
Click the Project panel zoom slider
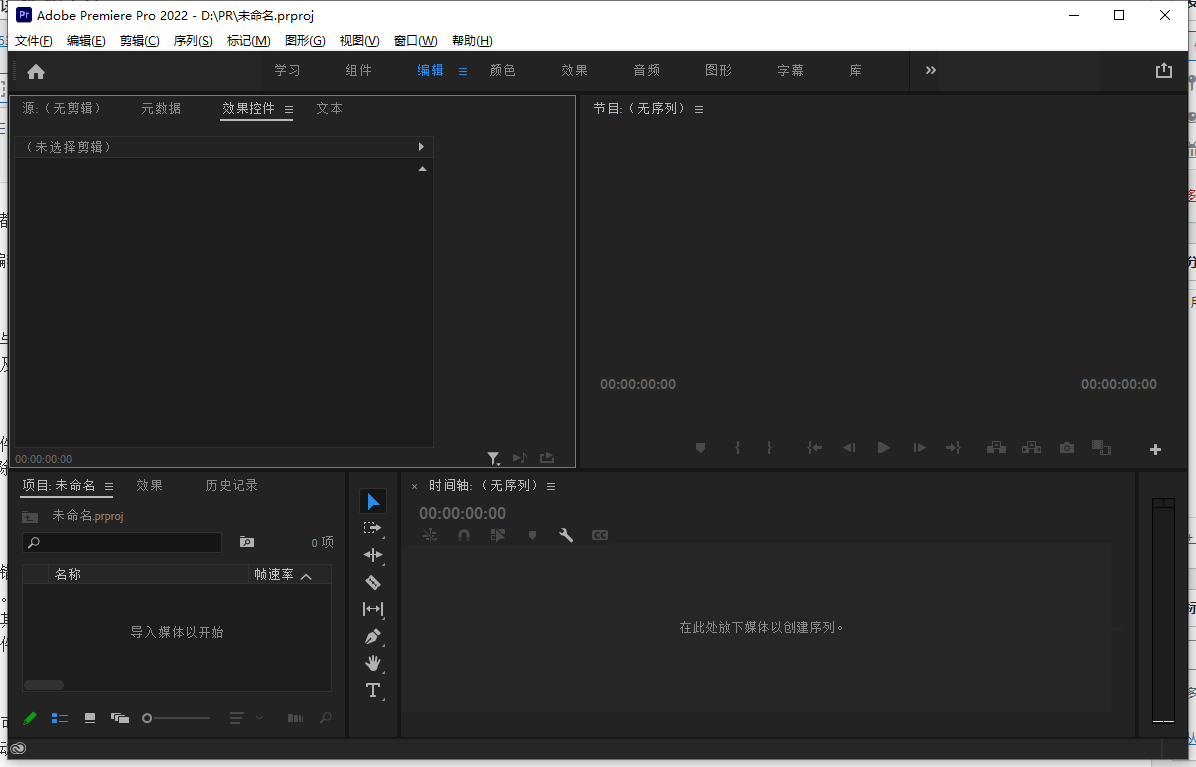[x=175, y=718]
